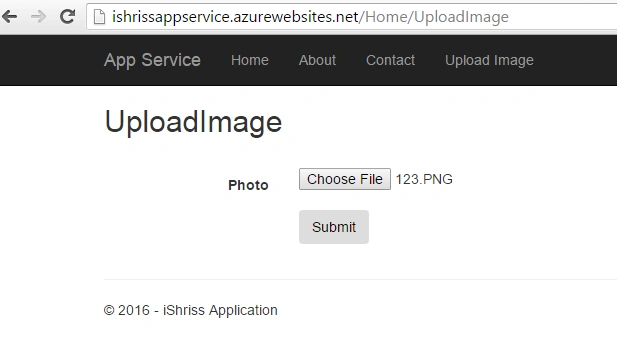This screenshot has width=617, height=360.
Task: Click the horizontal divider above the footer
Action: [x=360, y=279]
